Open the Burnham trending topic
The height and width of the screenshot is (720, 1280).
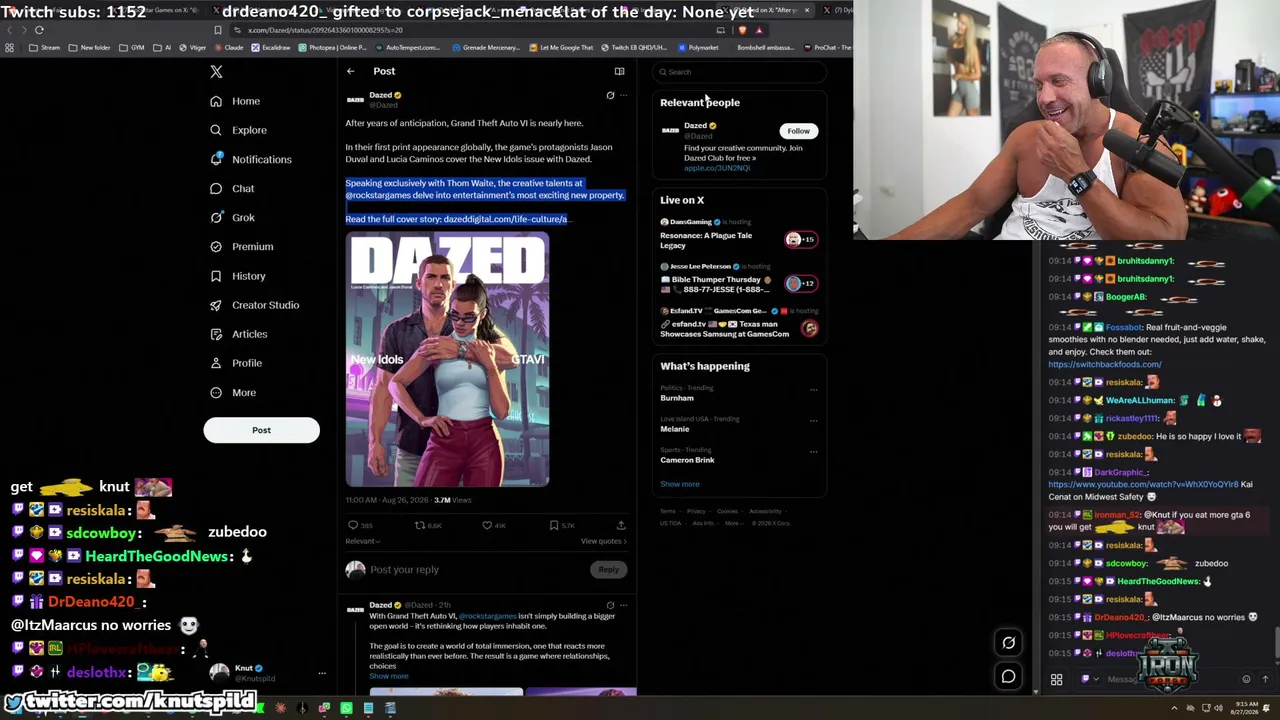coord(677,398)
